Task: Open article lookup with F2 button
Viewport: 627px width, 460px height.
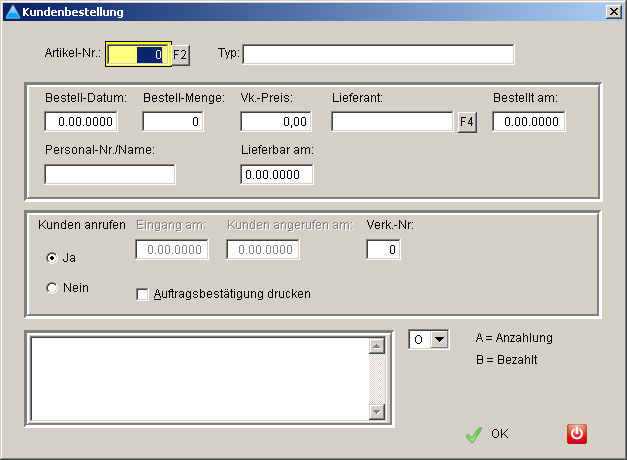Action: point(180,54)
